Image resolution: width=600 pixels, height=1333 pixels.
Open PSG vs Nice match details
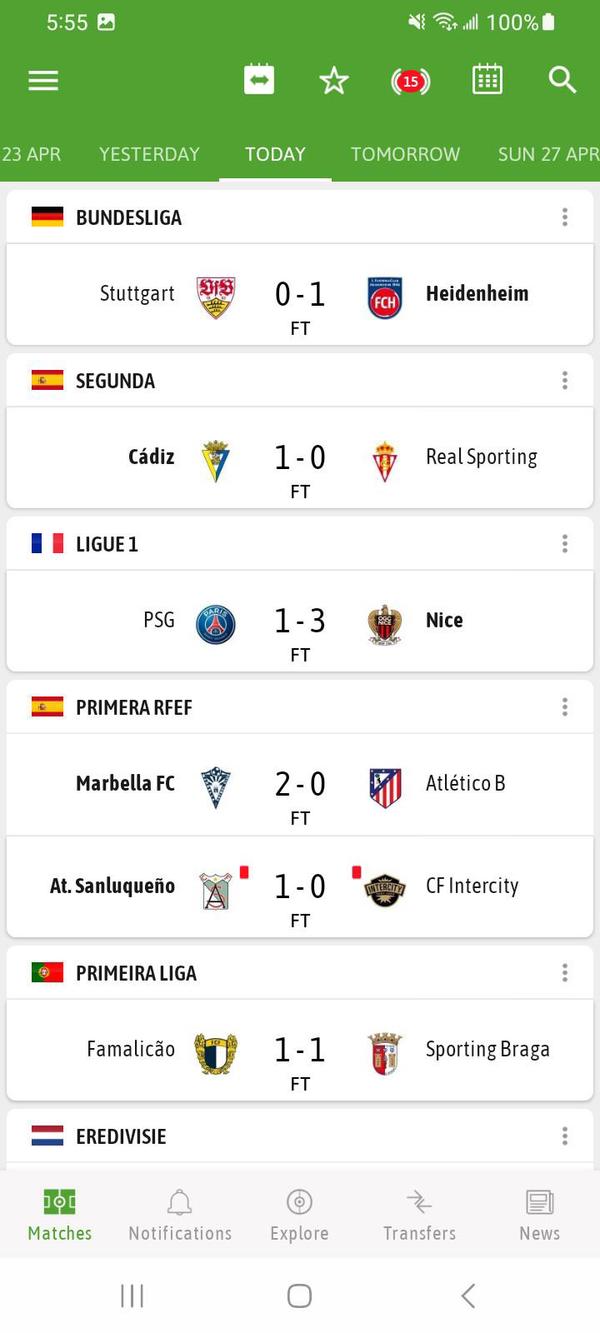300,623
